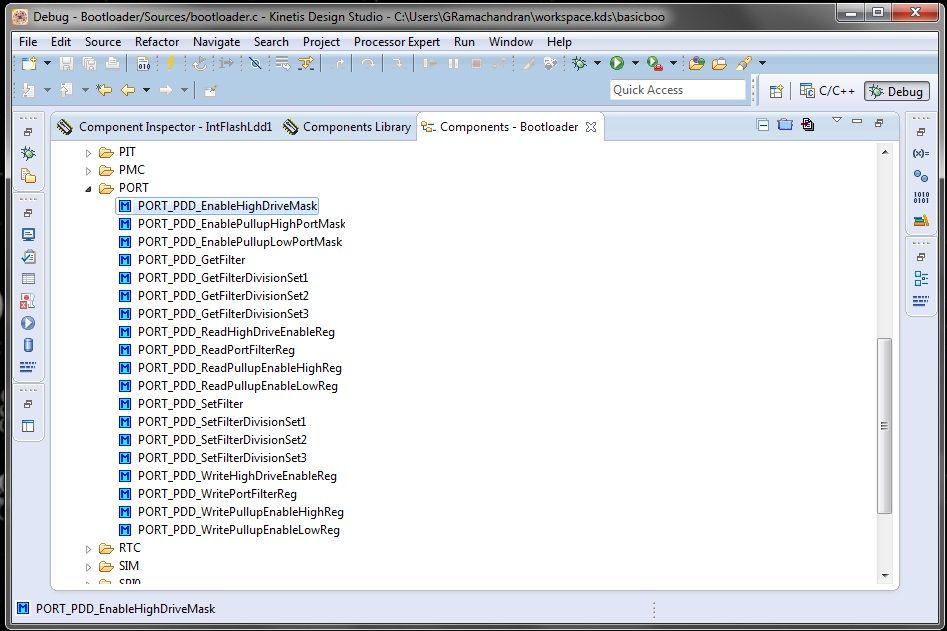The width and height of the screenshot is (947, 631).
Task: Start debugging with the bug toolbar icon
Action: coord(578,64)
